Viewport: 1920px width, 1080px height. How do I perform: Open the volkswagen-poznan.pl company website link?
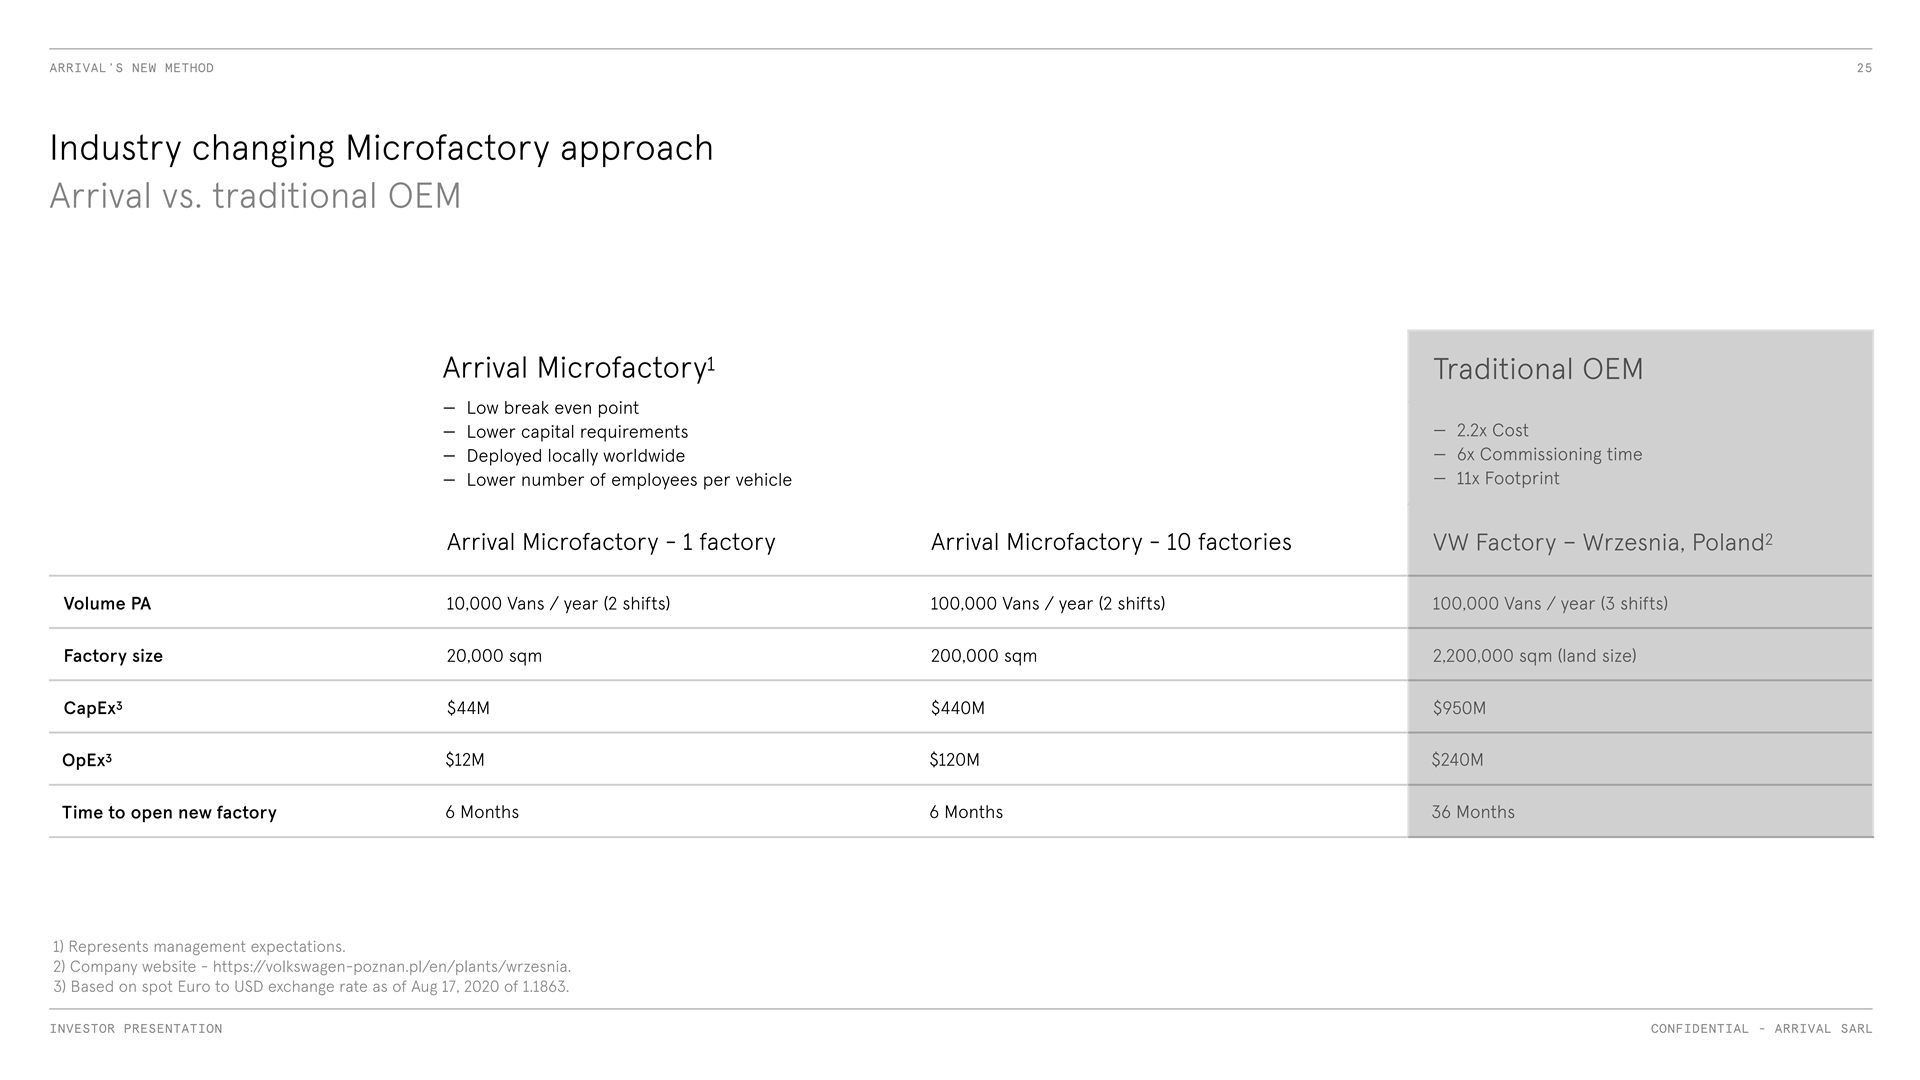[391, 967]
